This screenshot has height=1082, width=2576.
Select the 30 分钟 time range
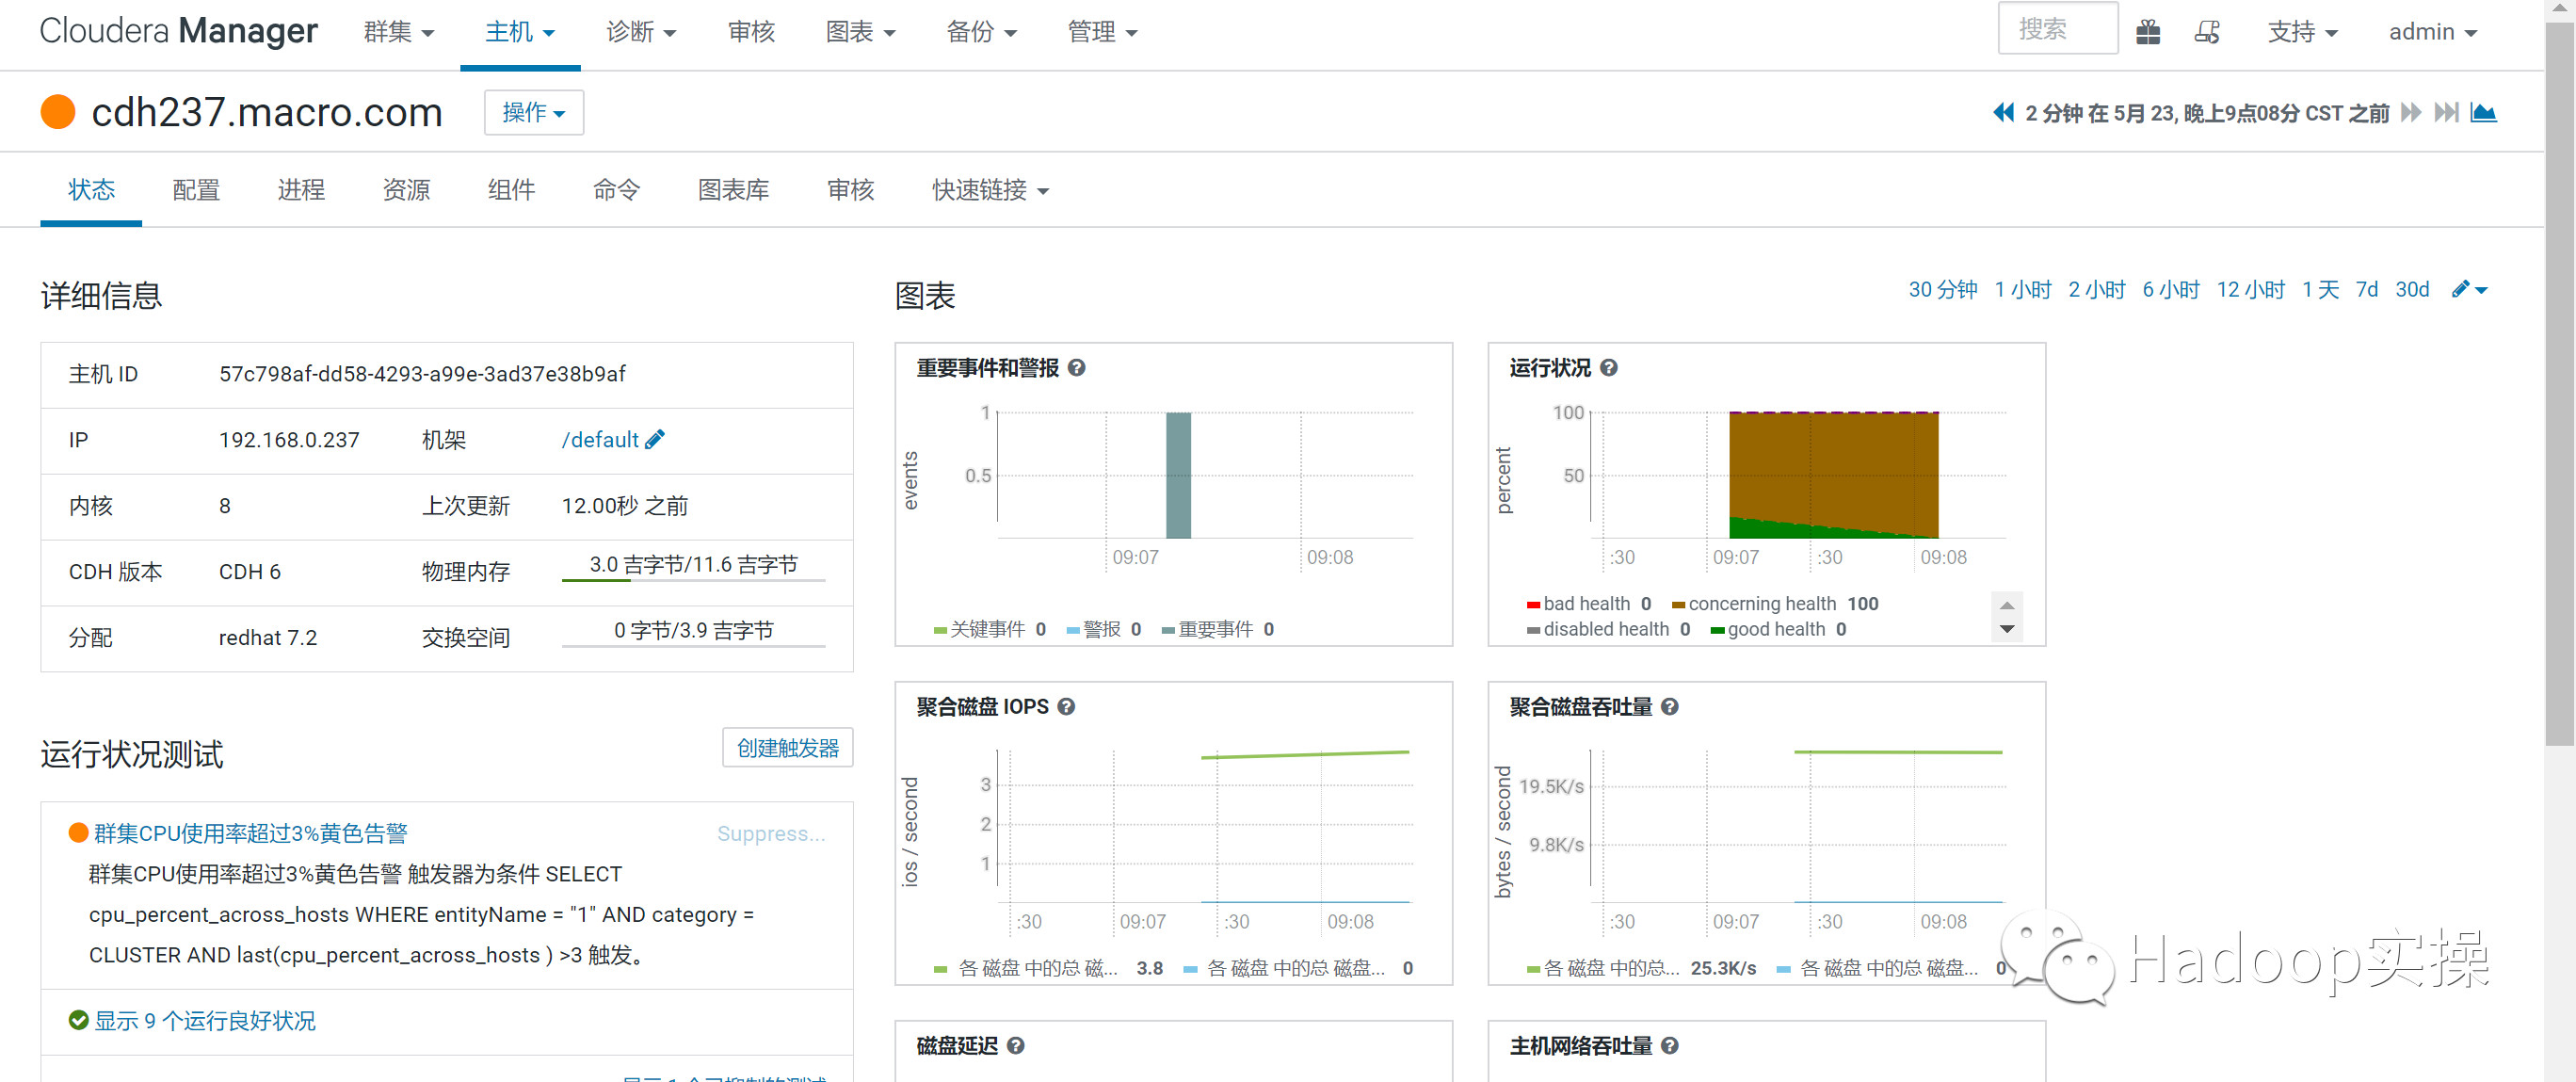[1942, 290]
